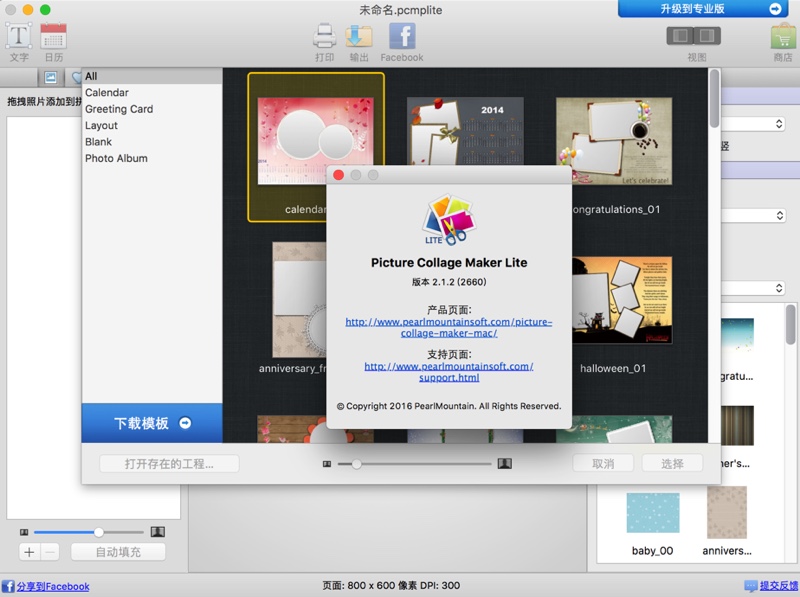Click the photo tab icon in left panel

click(x=51, y=77)
